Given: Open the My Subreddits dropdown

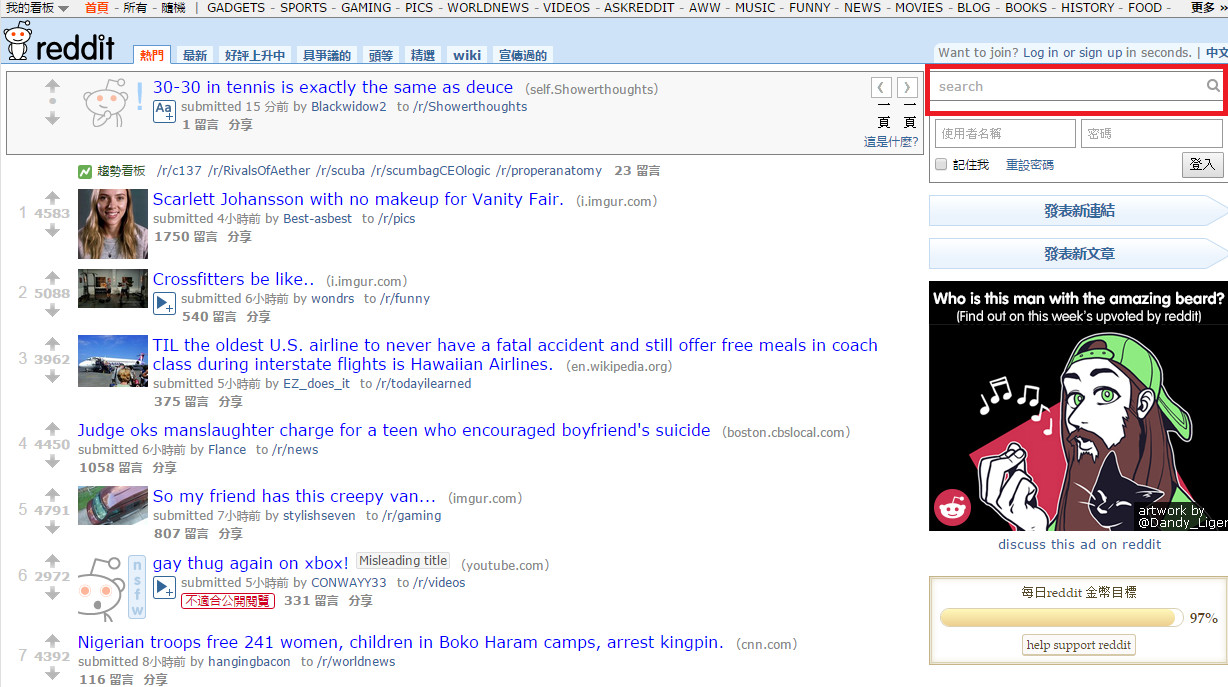Looking at the screenshot, I should point(37,8).
